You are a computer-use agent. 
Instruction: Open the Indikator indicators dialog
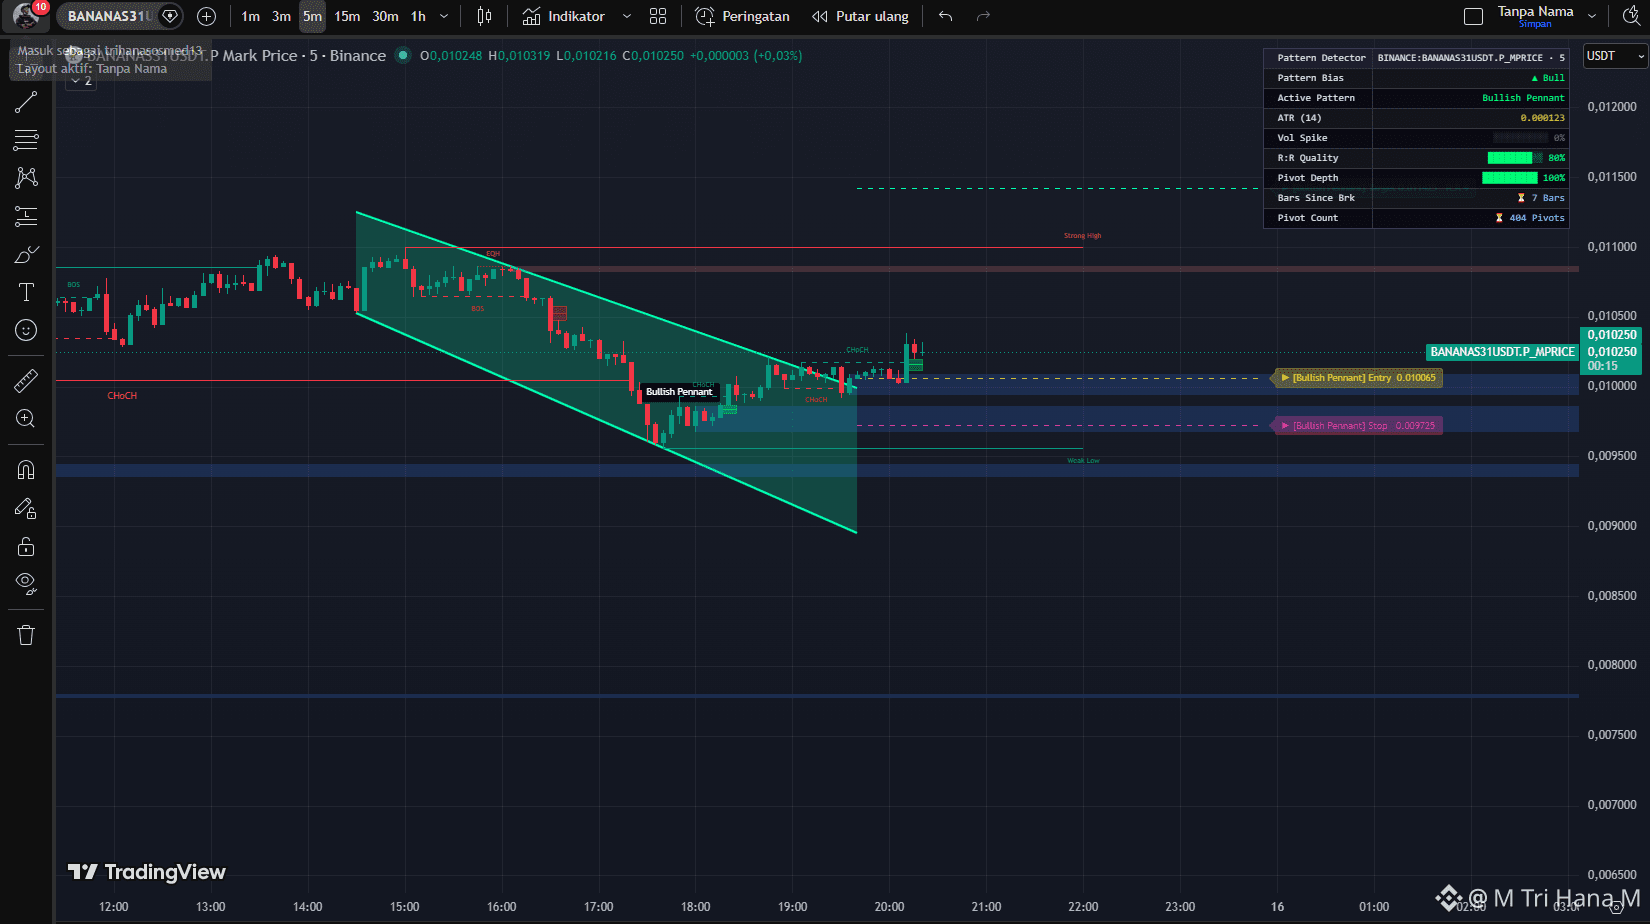[x=564, y=16]
